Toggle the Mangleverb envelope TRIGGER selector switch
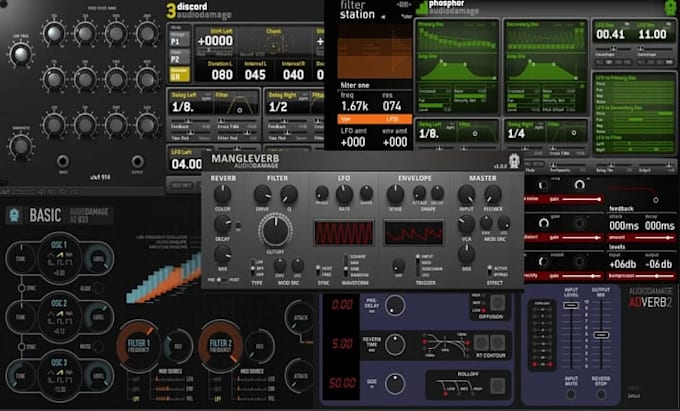Screen dimensions: 680x411 (x=418, y=265)
